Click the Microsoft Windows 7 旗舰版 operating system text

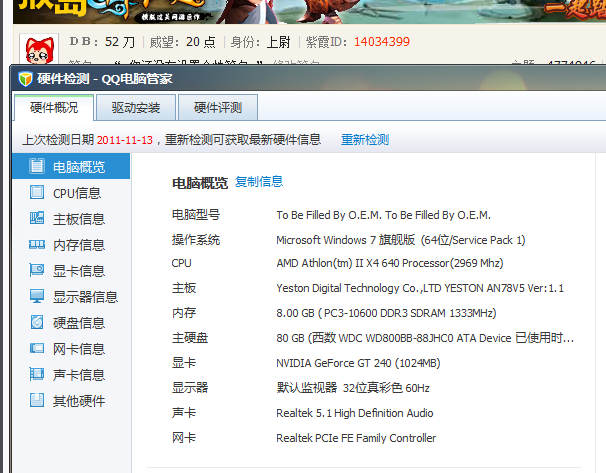[401, 240]
